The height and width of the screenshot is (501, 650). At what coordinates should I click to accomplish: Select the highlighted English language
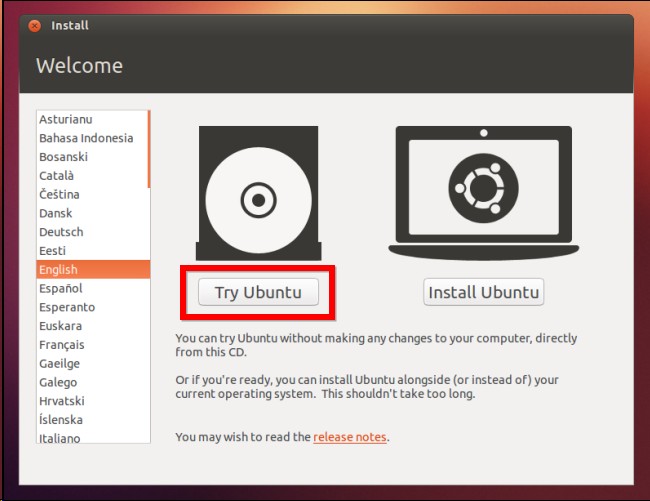pos(93,269)
